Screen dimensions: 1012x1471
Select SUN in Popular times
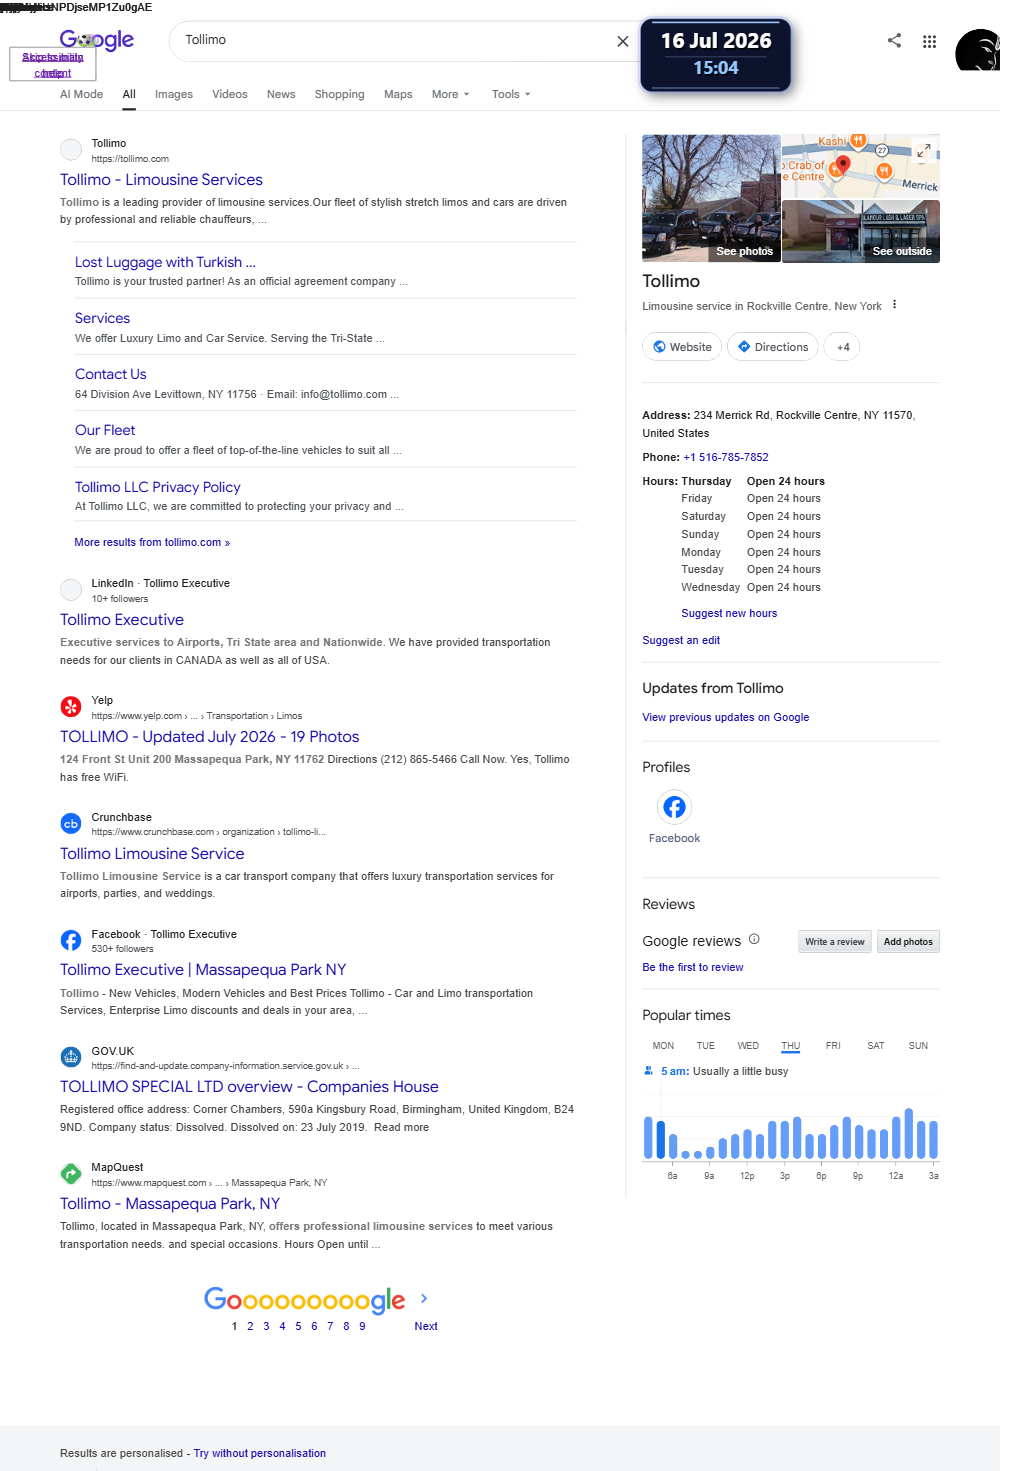(x=918, y=1046)
